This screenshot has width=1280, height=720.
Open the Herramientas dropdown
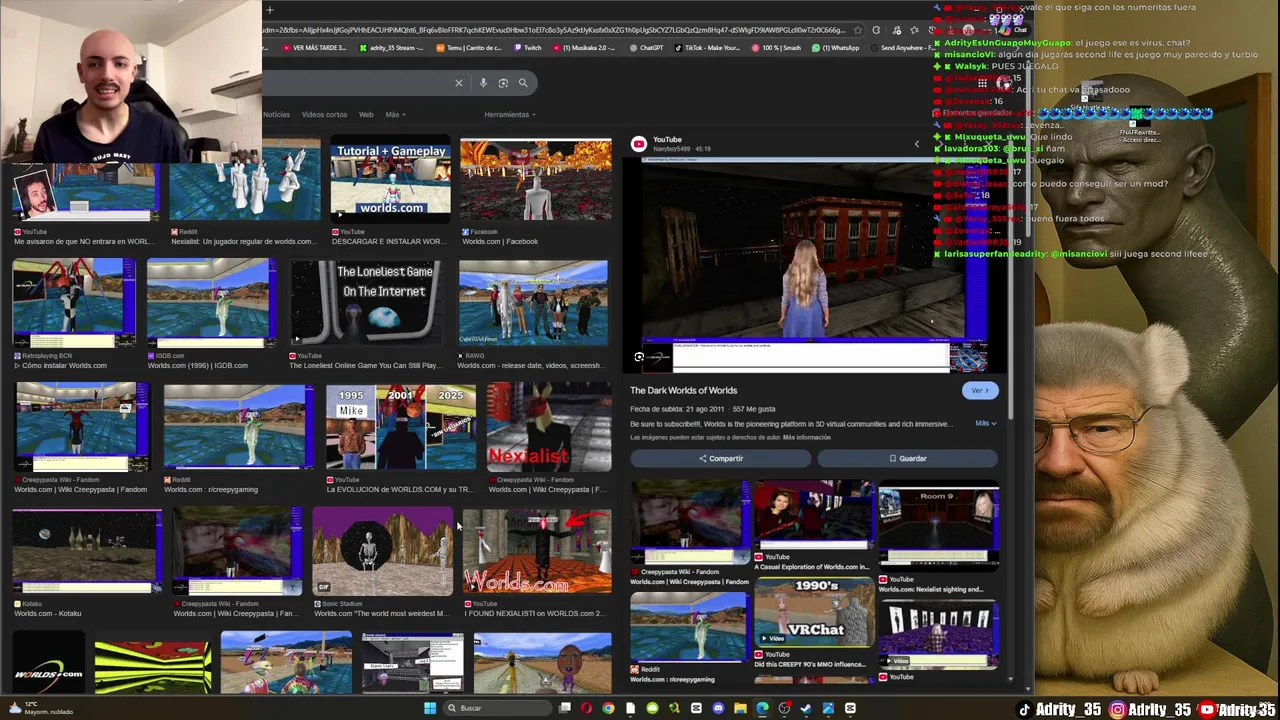tap(510, 115)
